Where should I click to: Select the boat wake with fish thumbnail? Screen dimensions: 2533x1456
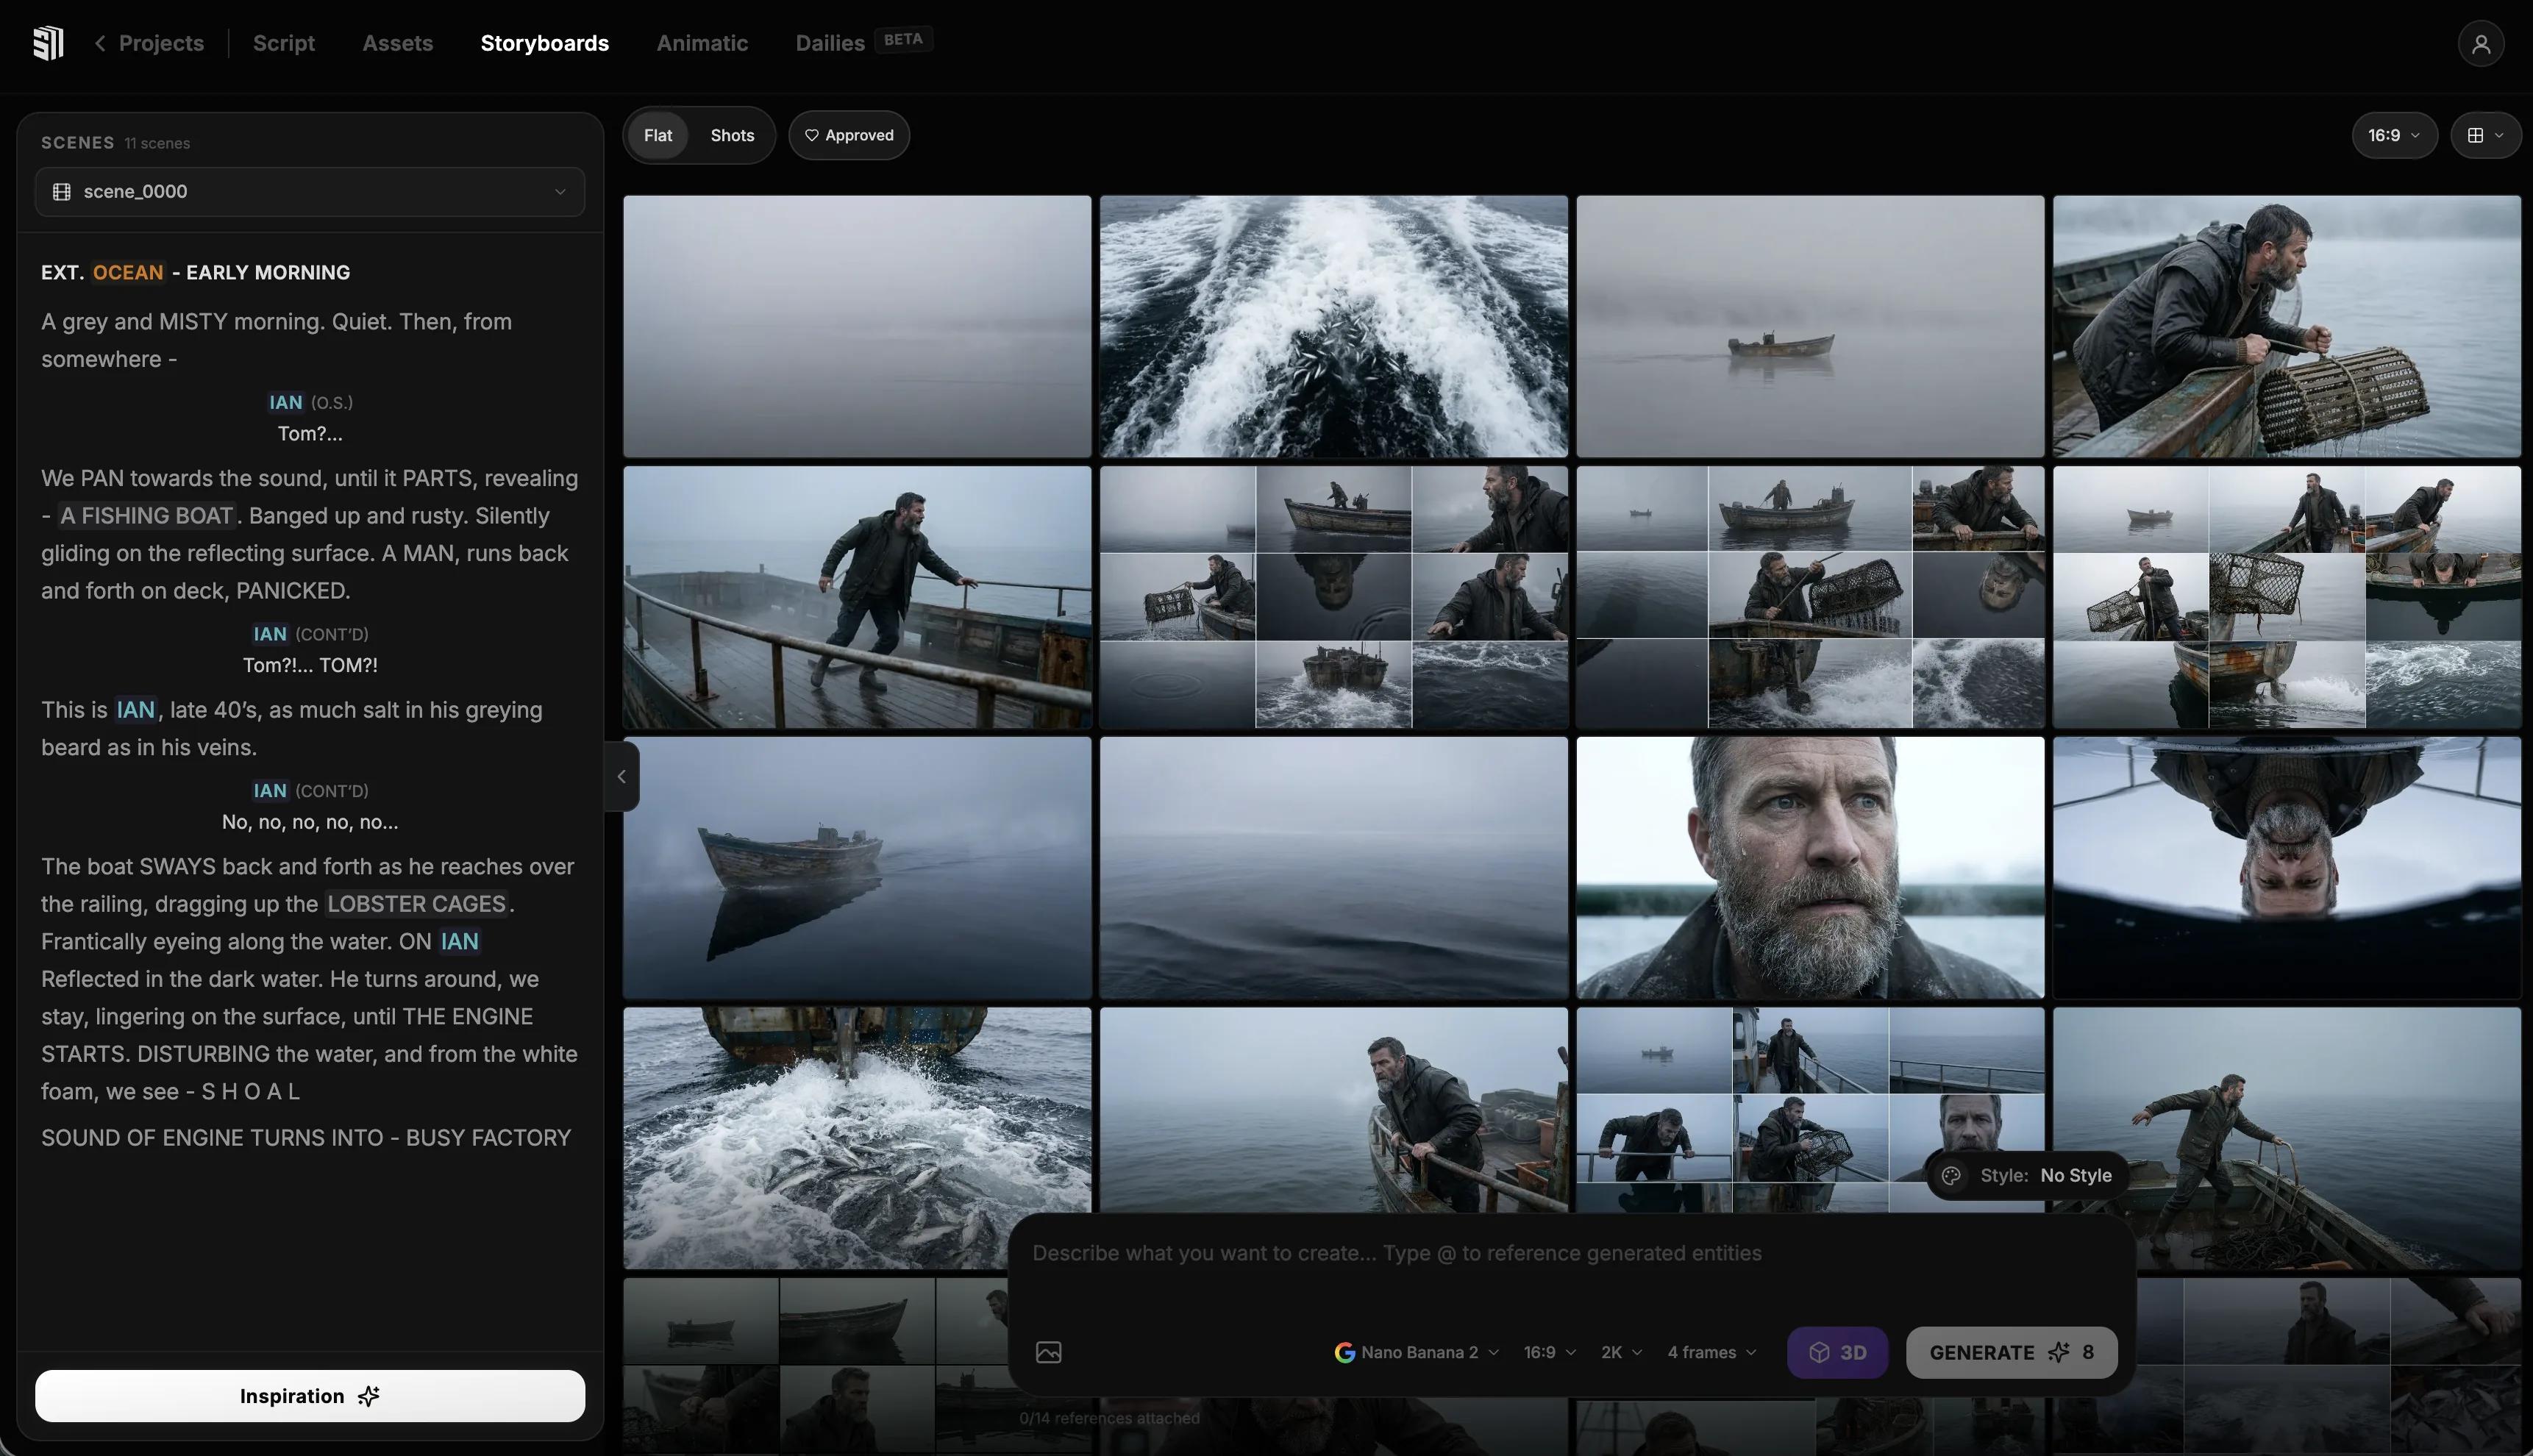pos(1334,326)
